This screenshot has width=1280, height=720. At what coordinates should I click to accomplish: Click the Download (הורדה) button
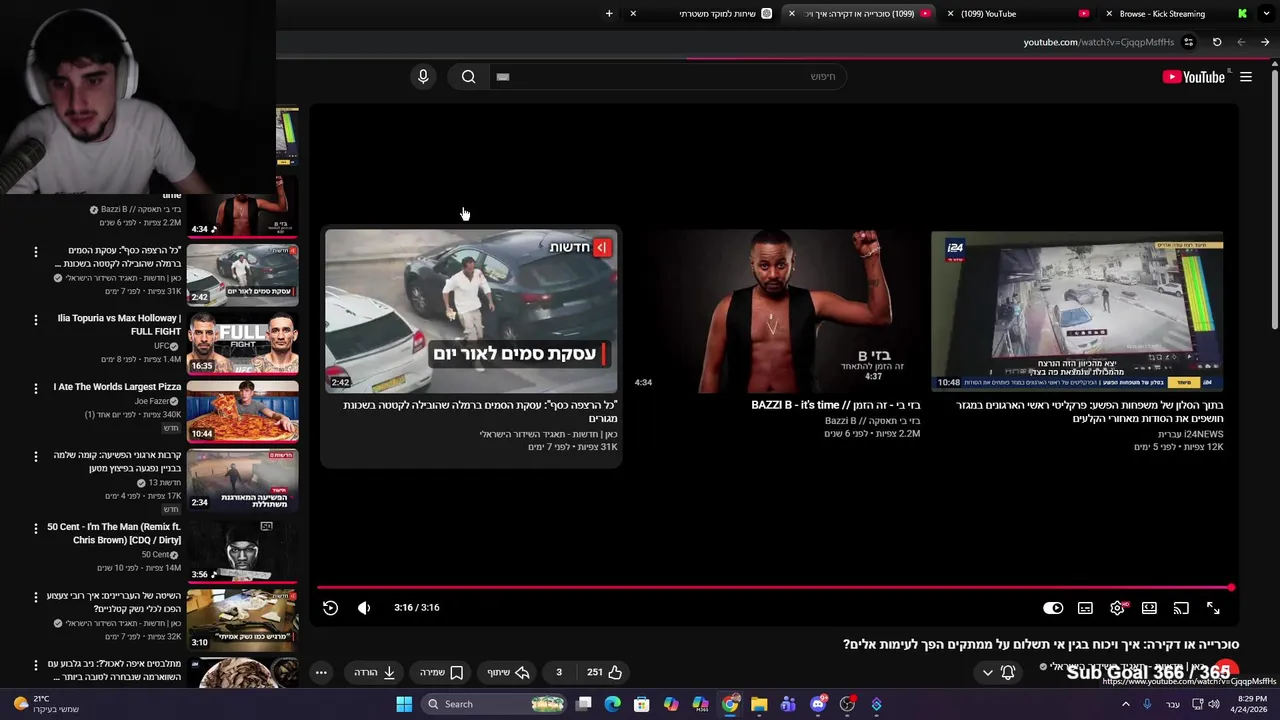pyautogui.click(x=375, y=672)
